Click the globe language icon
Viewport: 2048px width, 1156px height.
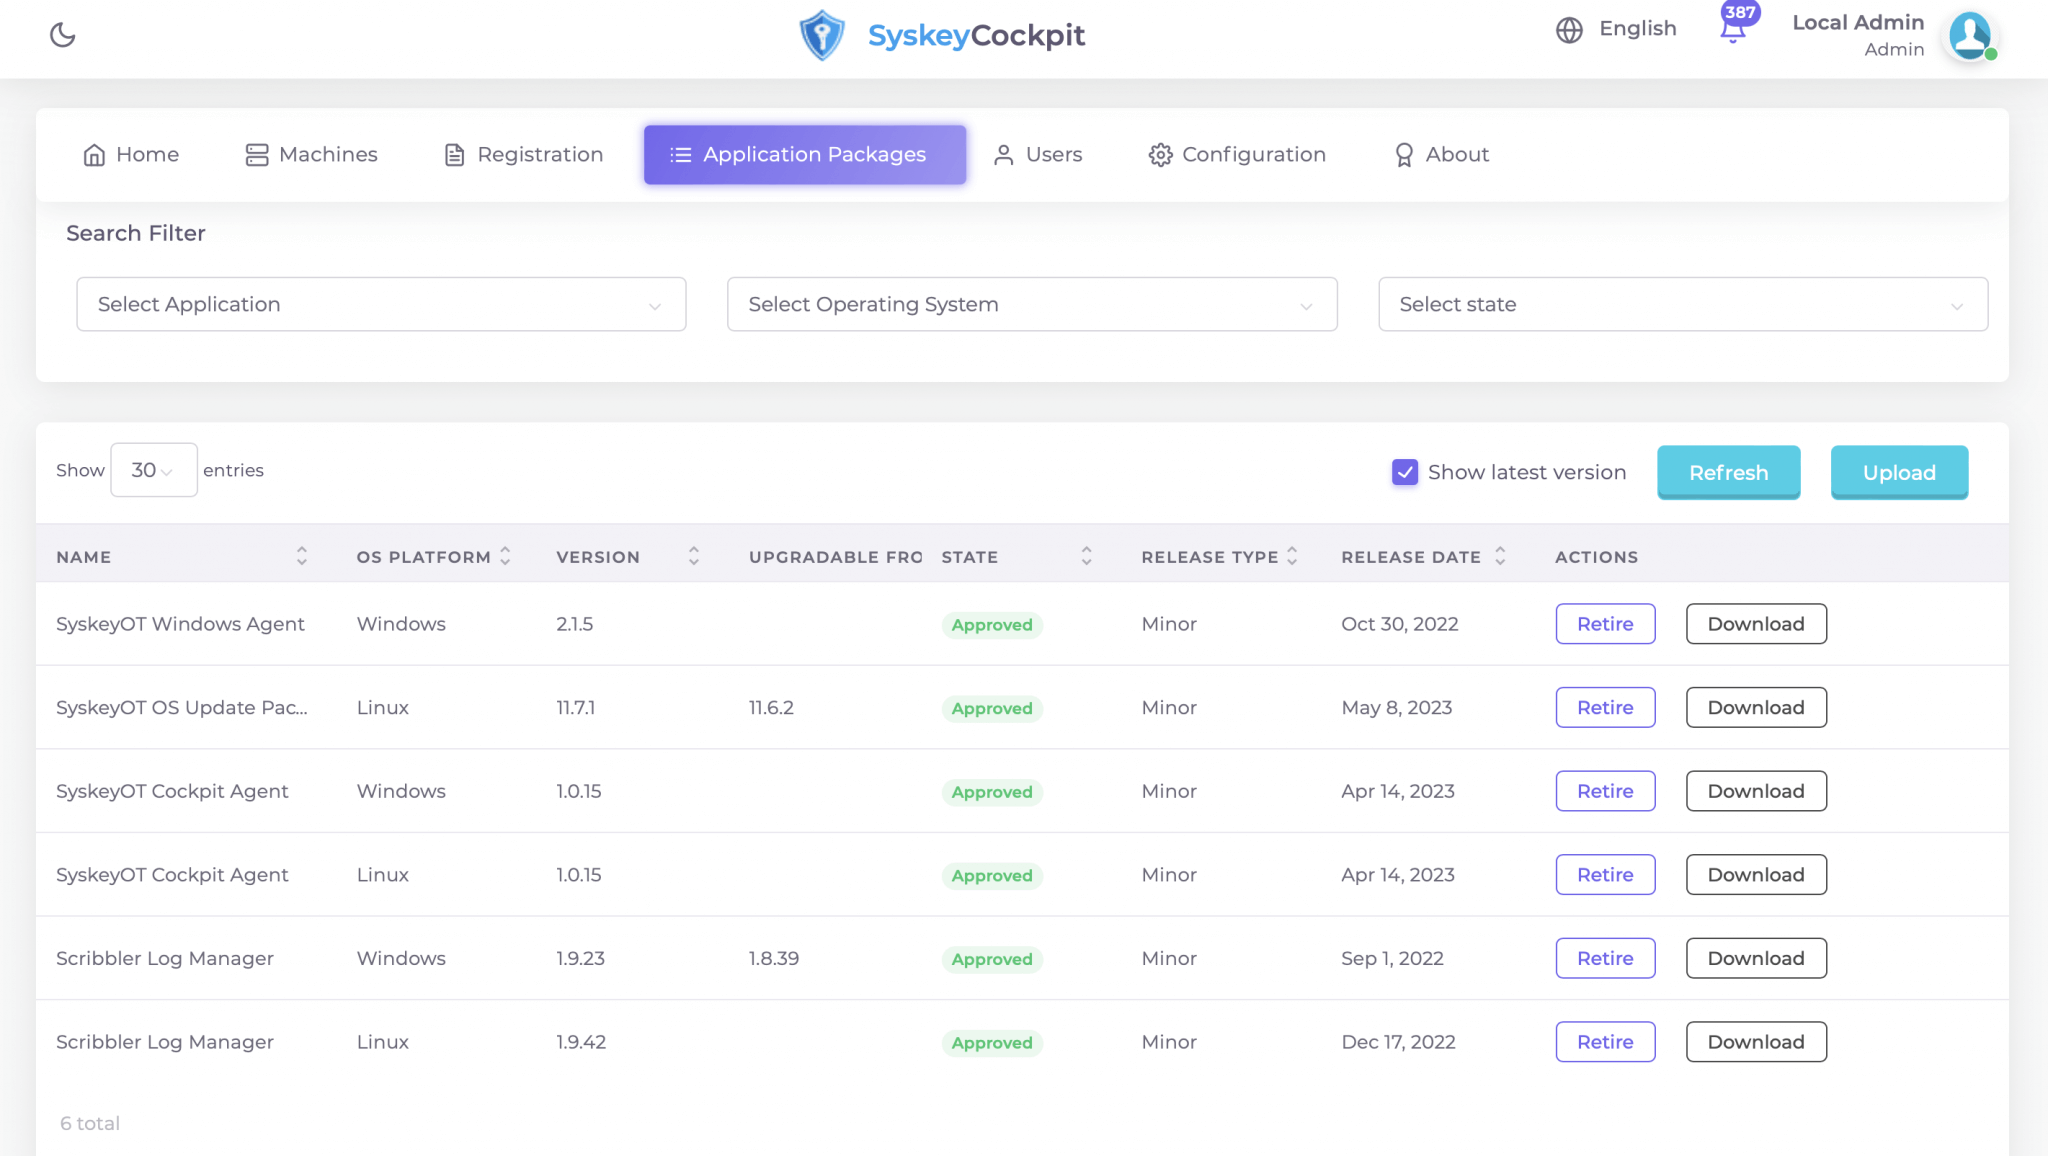(x=1569, y=30)
